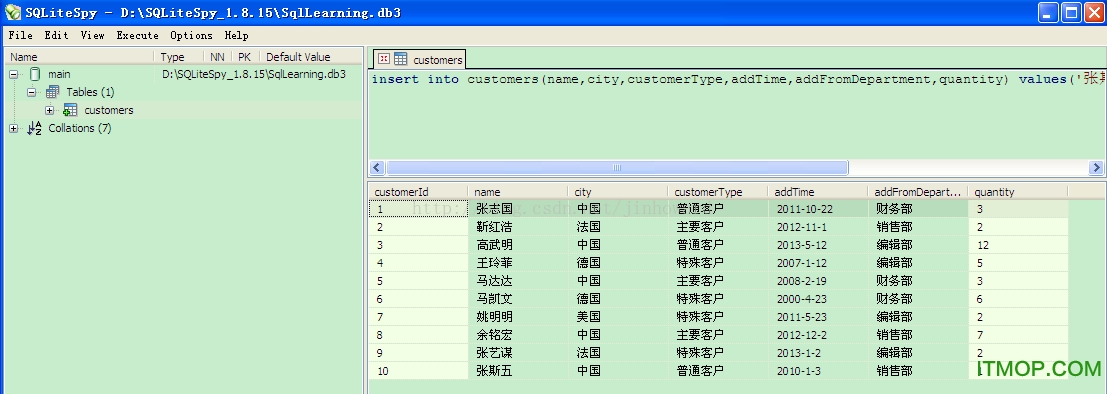Open the File menu
This screenshot has height=394, width=1107.
20,35
